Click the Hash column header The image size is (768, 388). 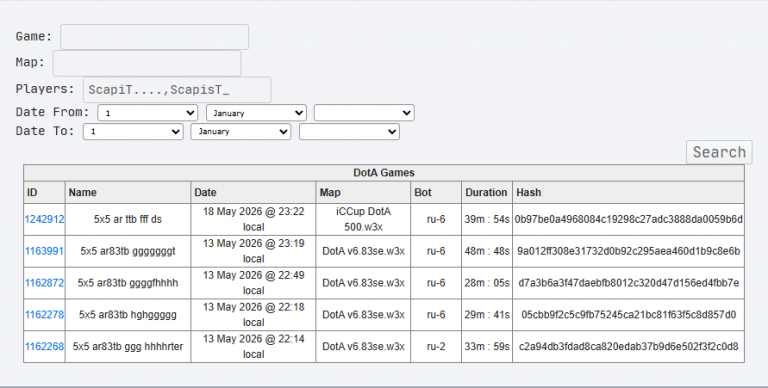tap(628, 193)
